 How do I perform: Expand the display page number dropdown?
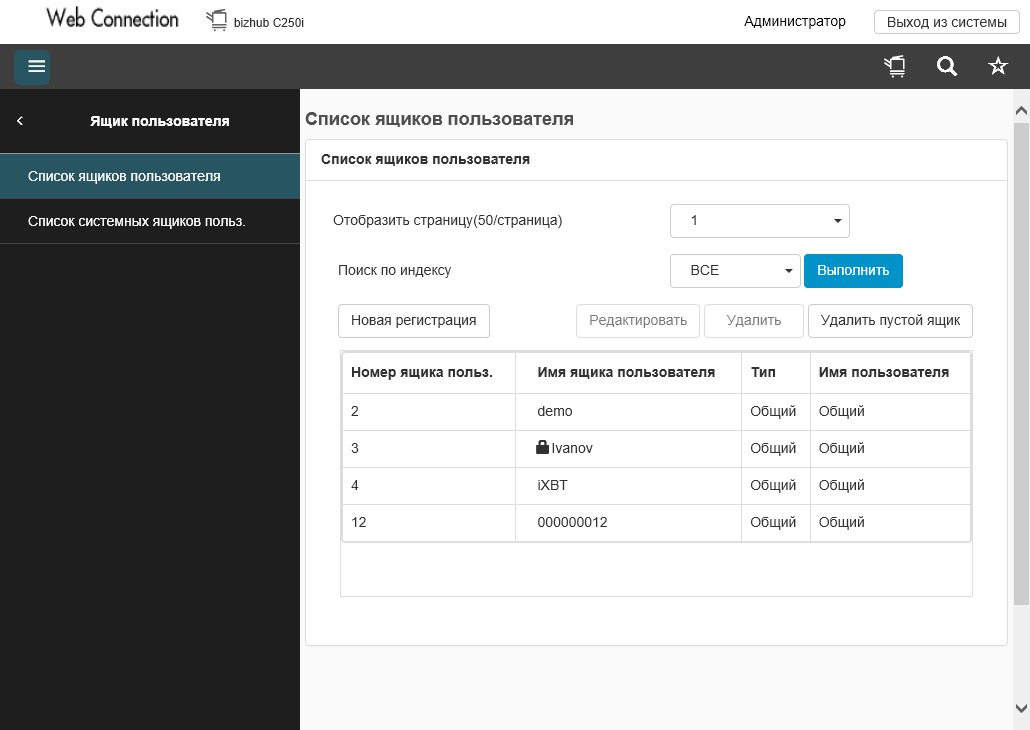(x=759, y=221)
